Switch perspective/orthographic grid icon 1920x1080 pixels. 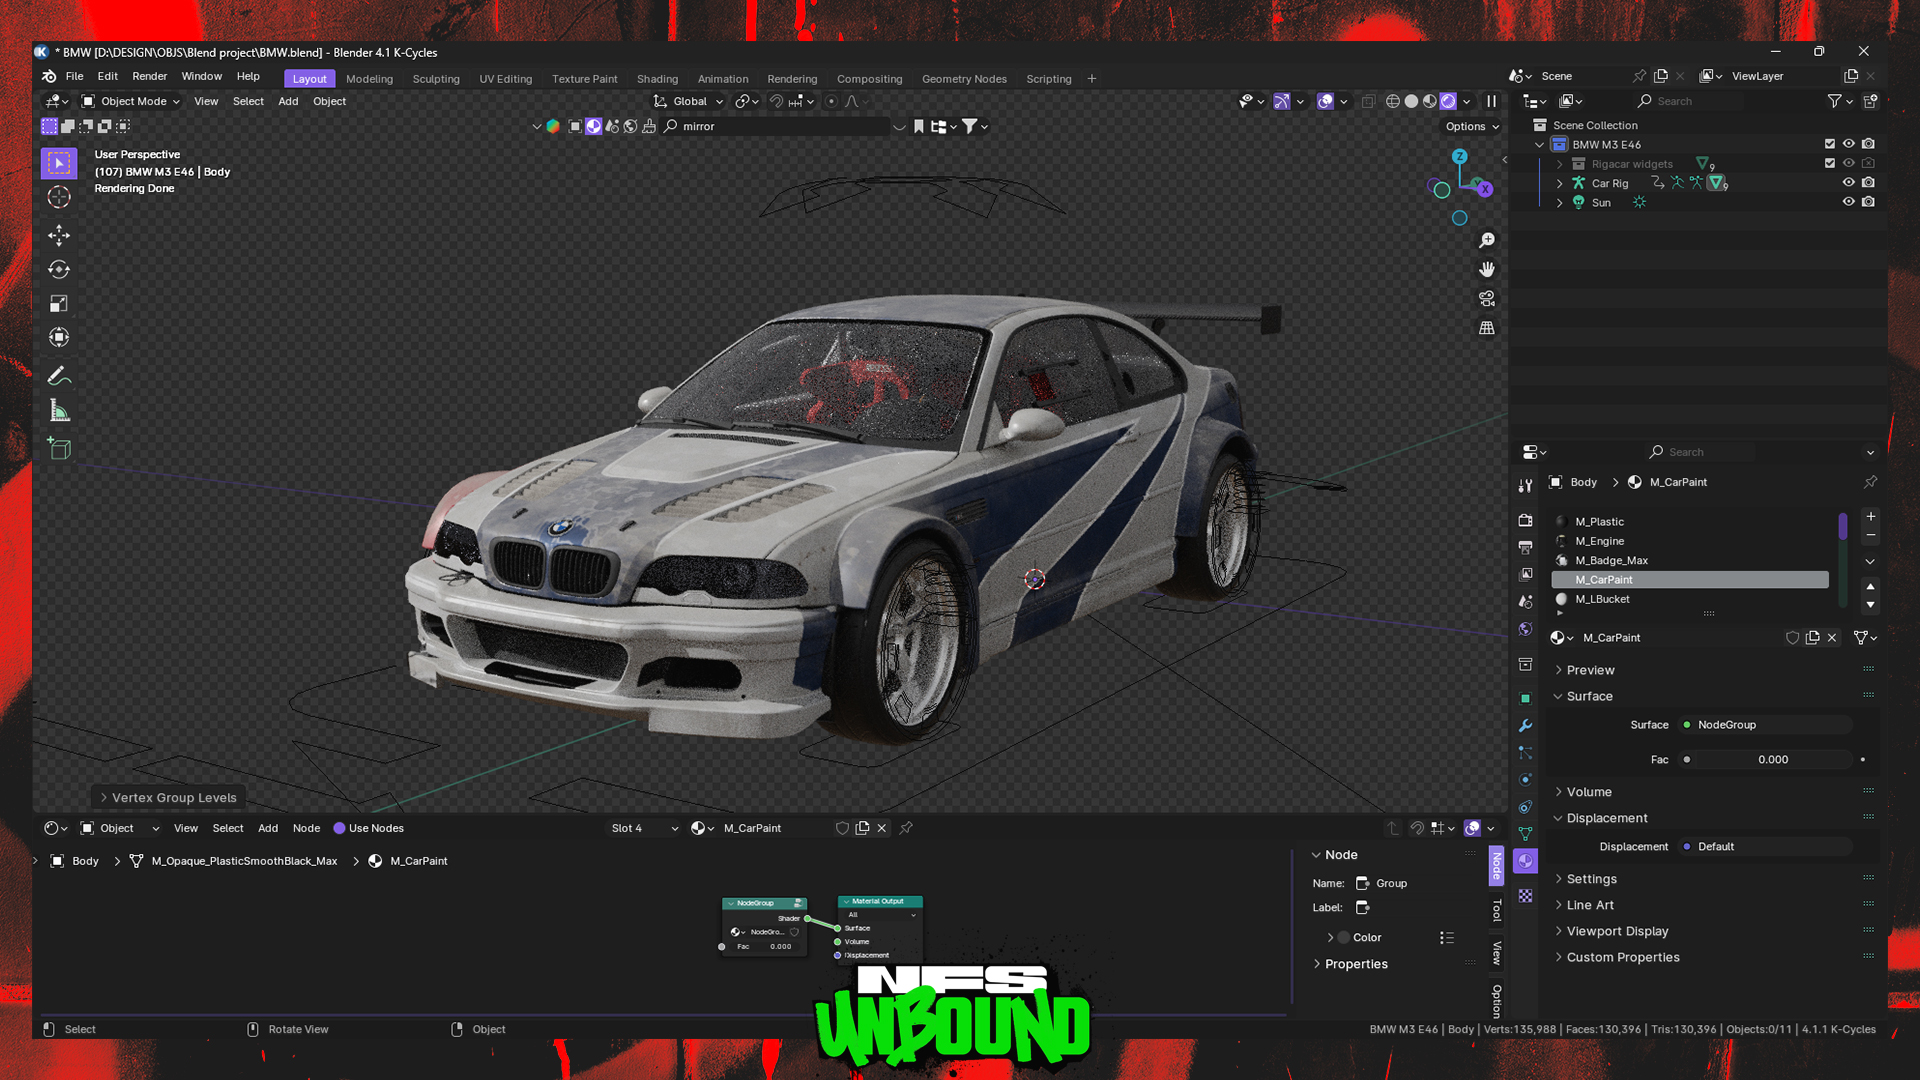coord(1487,327)
